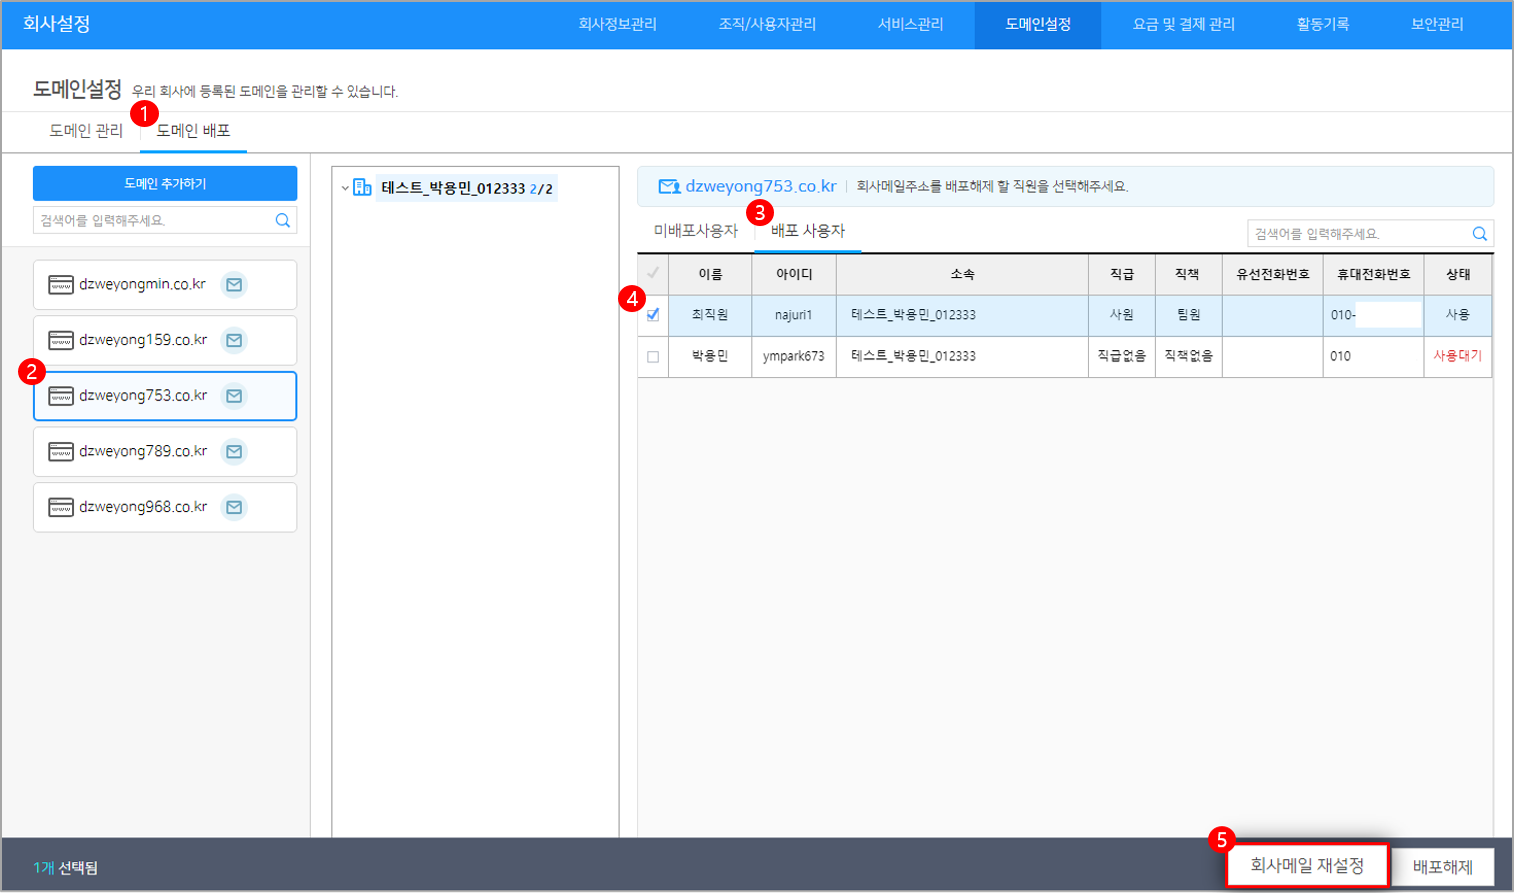1514x893 pixels.
Task: Click the 도메인 추가하기 button
Action: point(165,184)
